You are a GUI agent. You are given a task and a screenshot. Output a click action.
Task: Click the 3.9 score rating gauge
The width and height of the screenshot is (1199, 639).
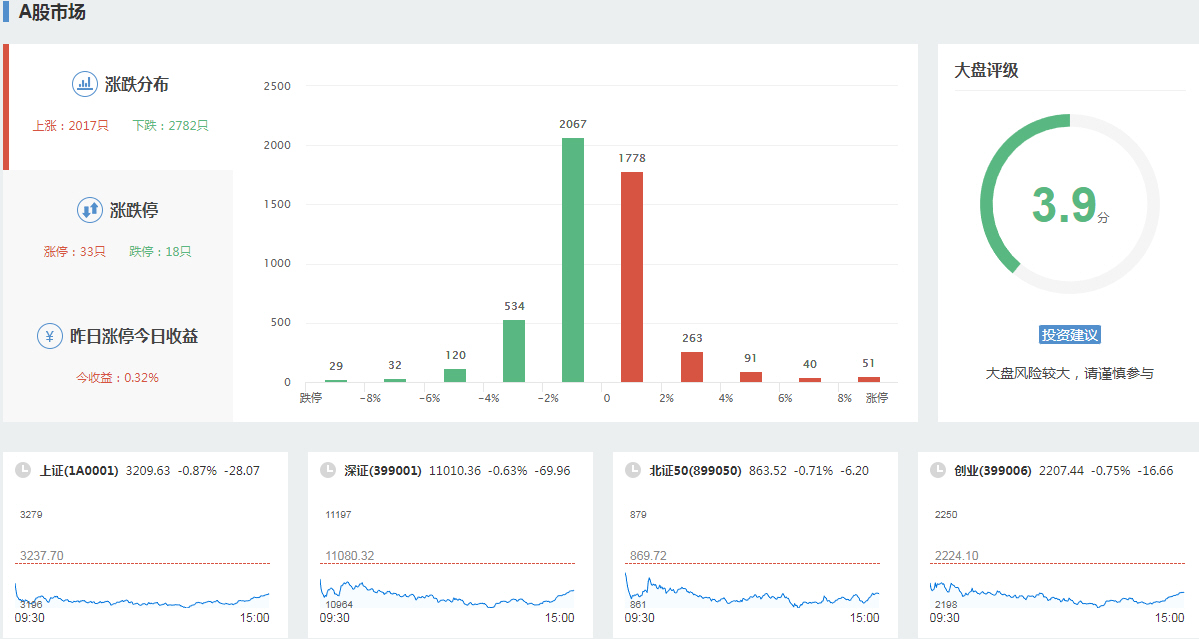[1069, 204]
